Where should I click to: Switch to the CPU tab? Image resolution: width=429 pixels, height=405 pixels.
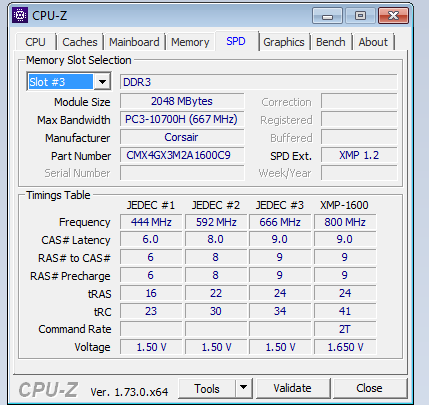(35, 42)
